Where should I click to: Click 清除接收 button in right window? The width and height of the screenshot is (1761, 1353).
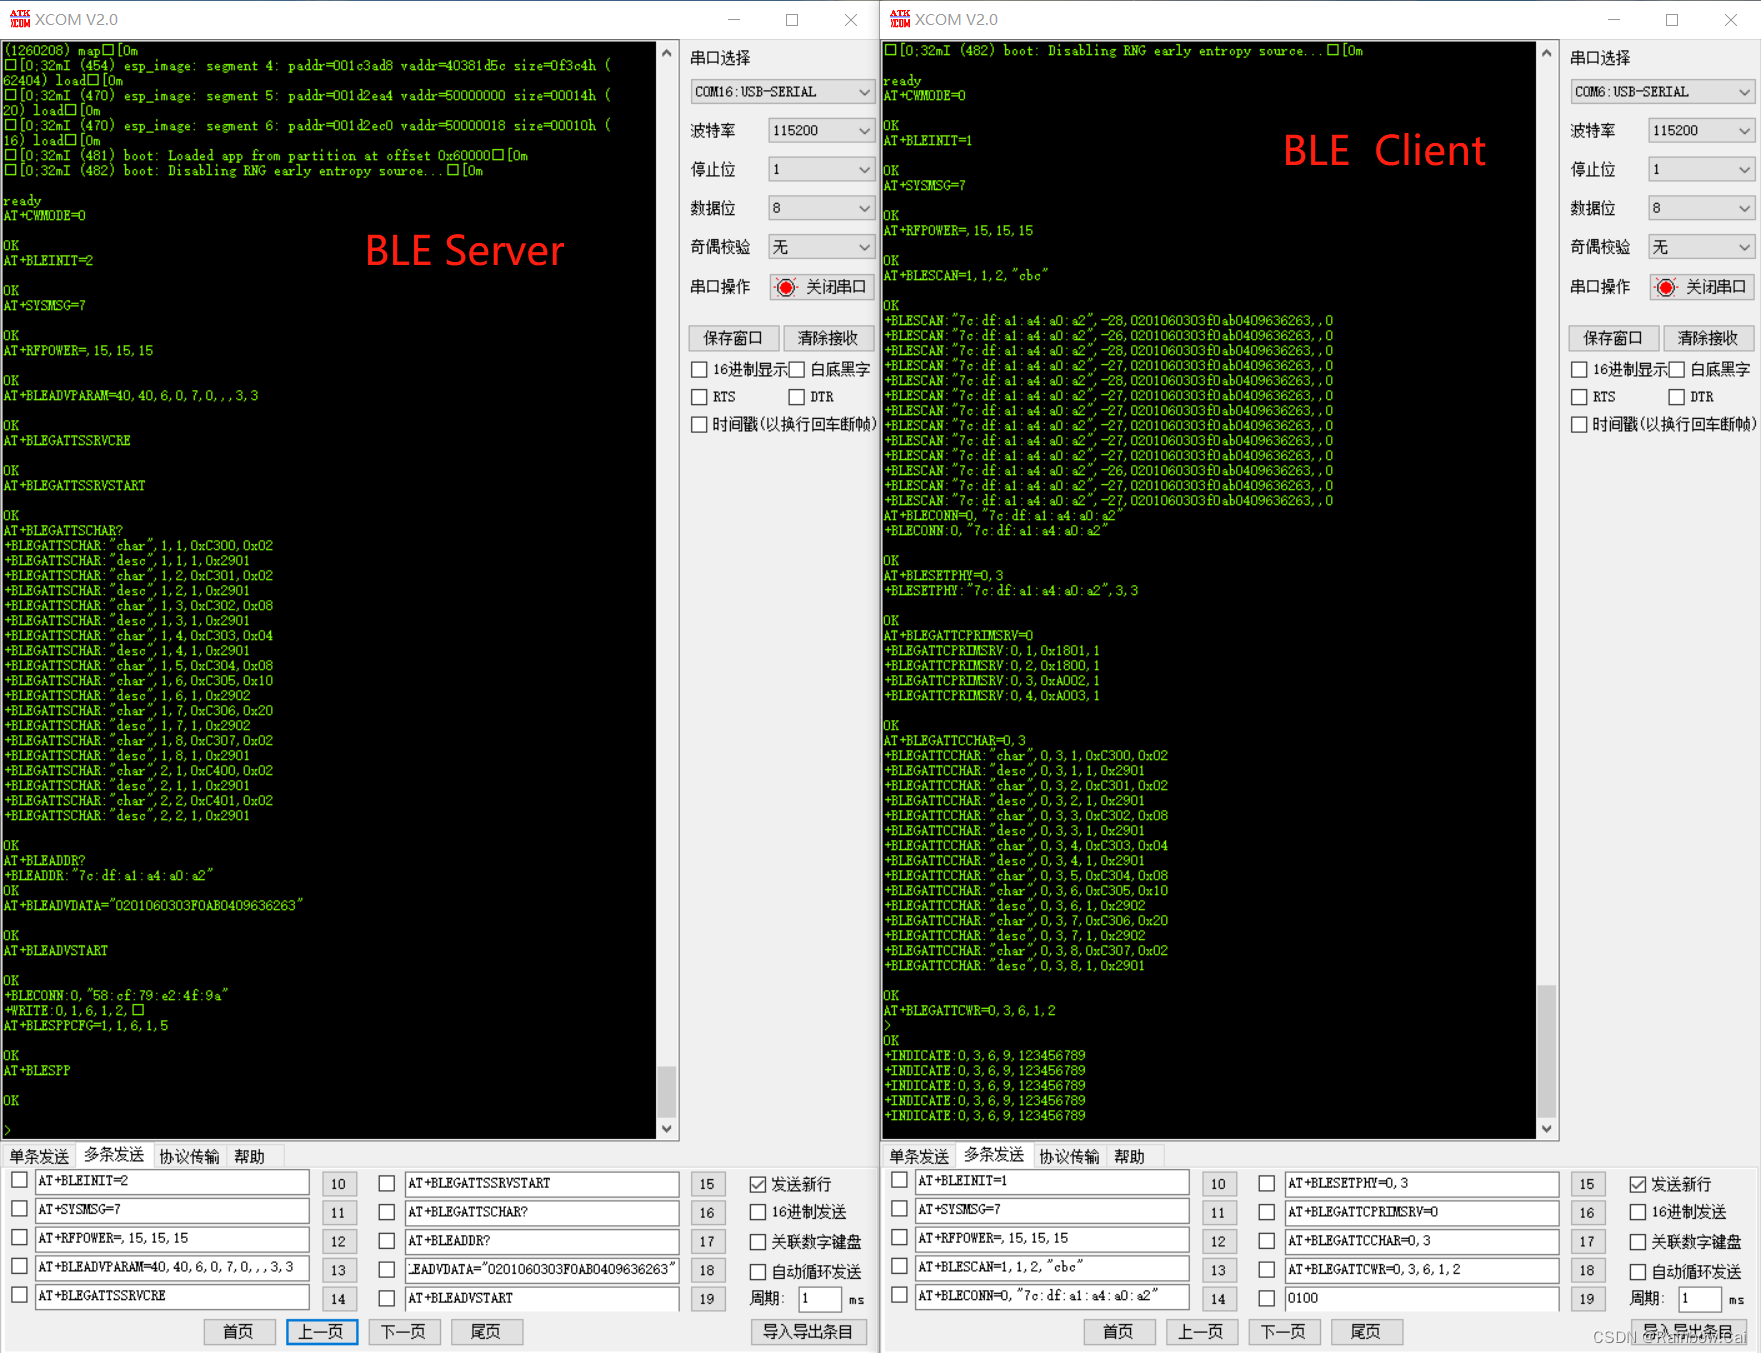point(1708,338)
